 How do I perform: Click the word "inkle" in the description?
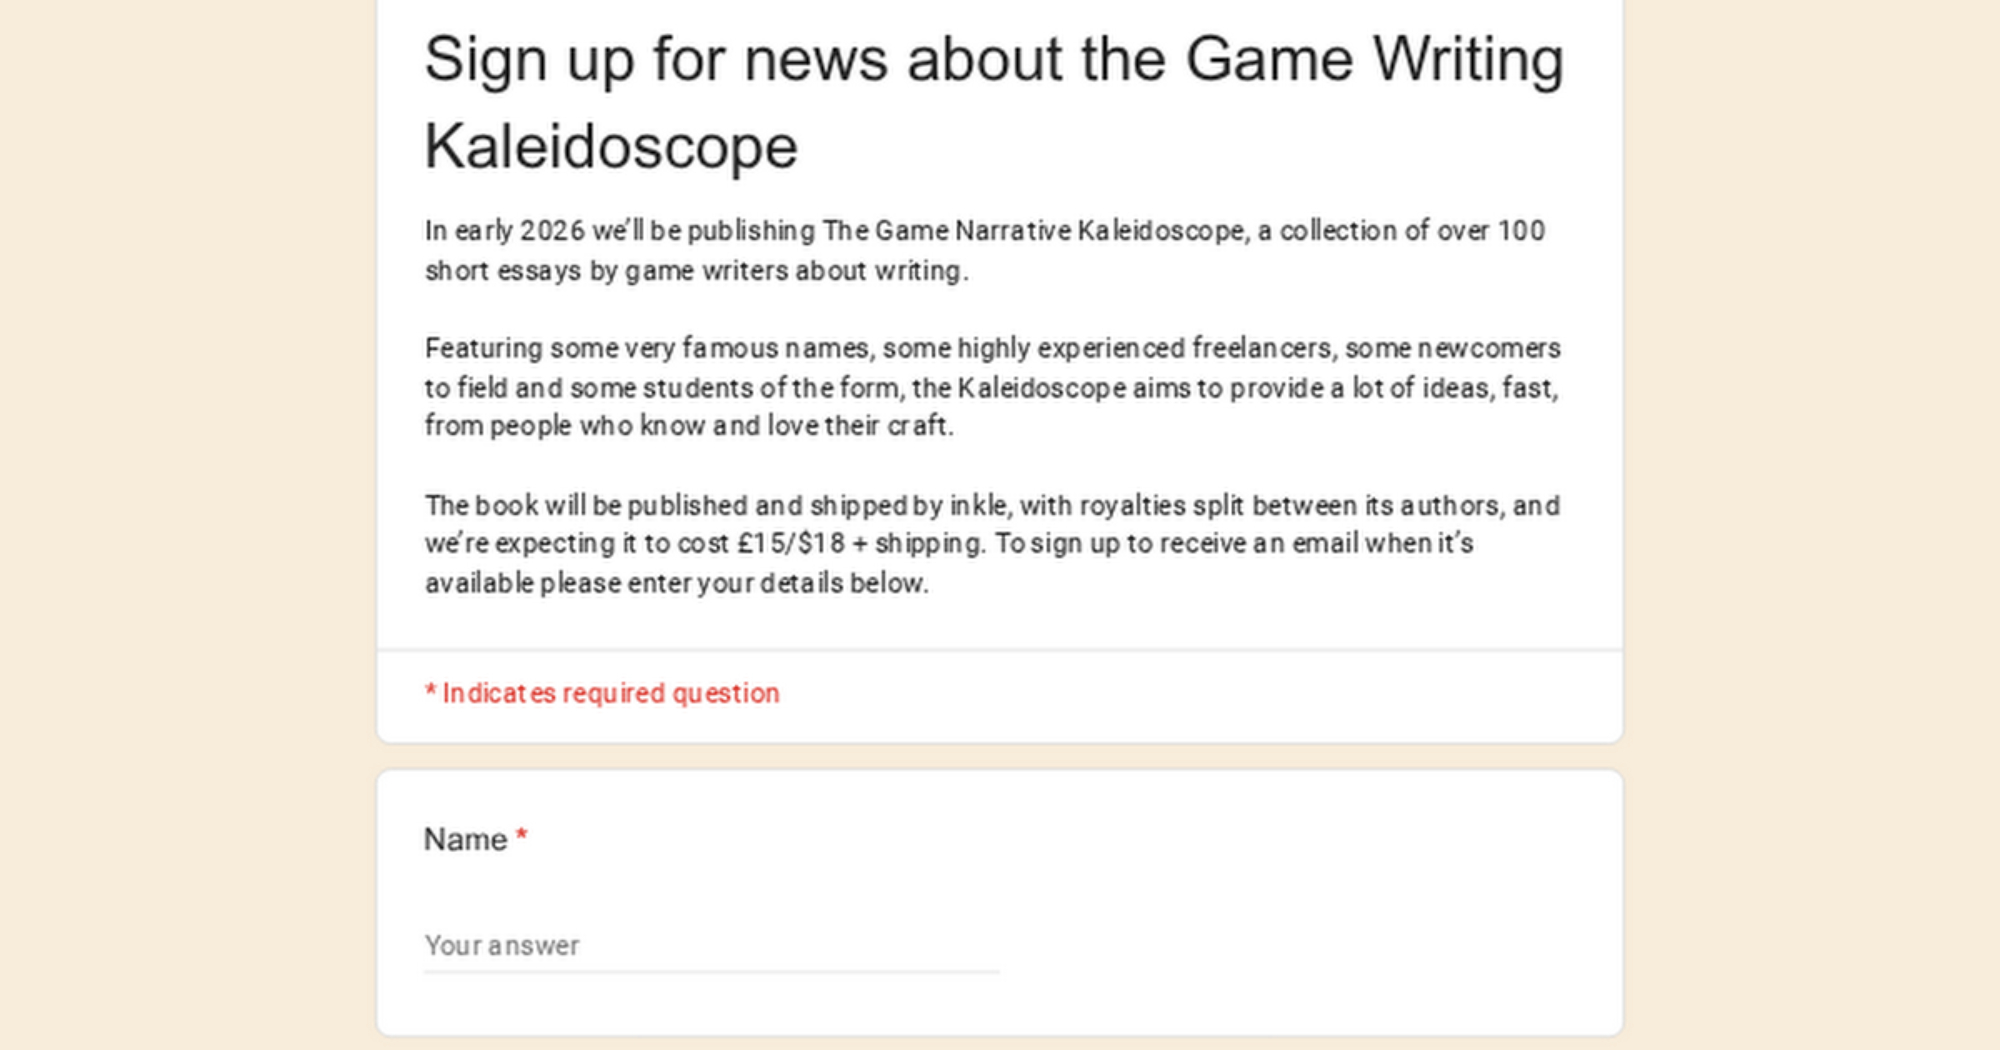[977, 506]
